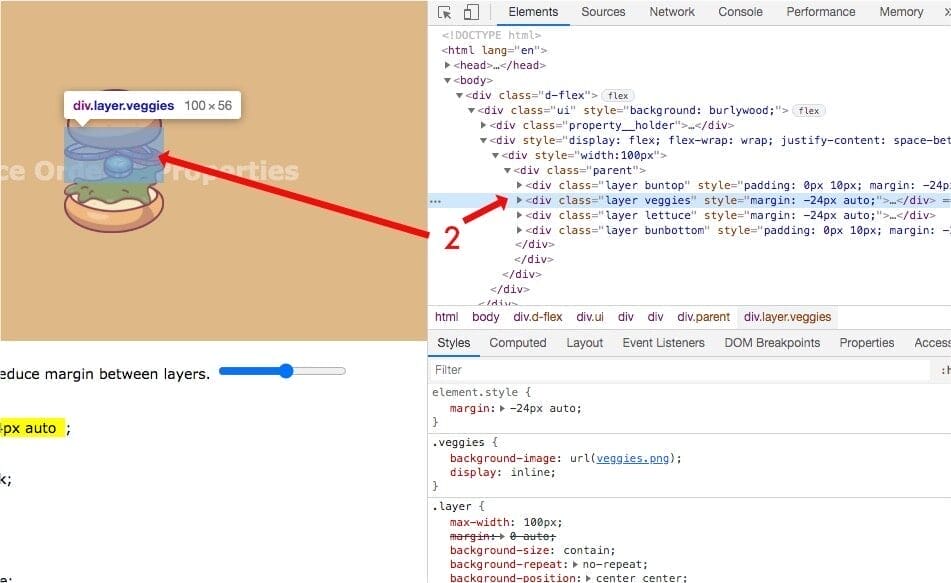Toggle the device toolbar icon
The image size is (951, 583).
point(471,12)
